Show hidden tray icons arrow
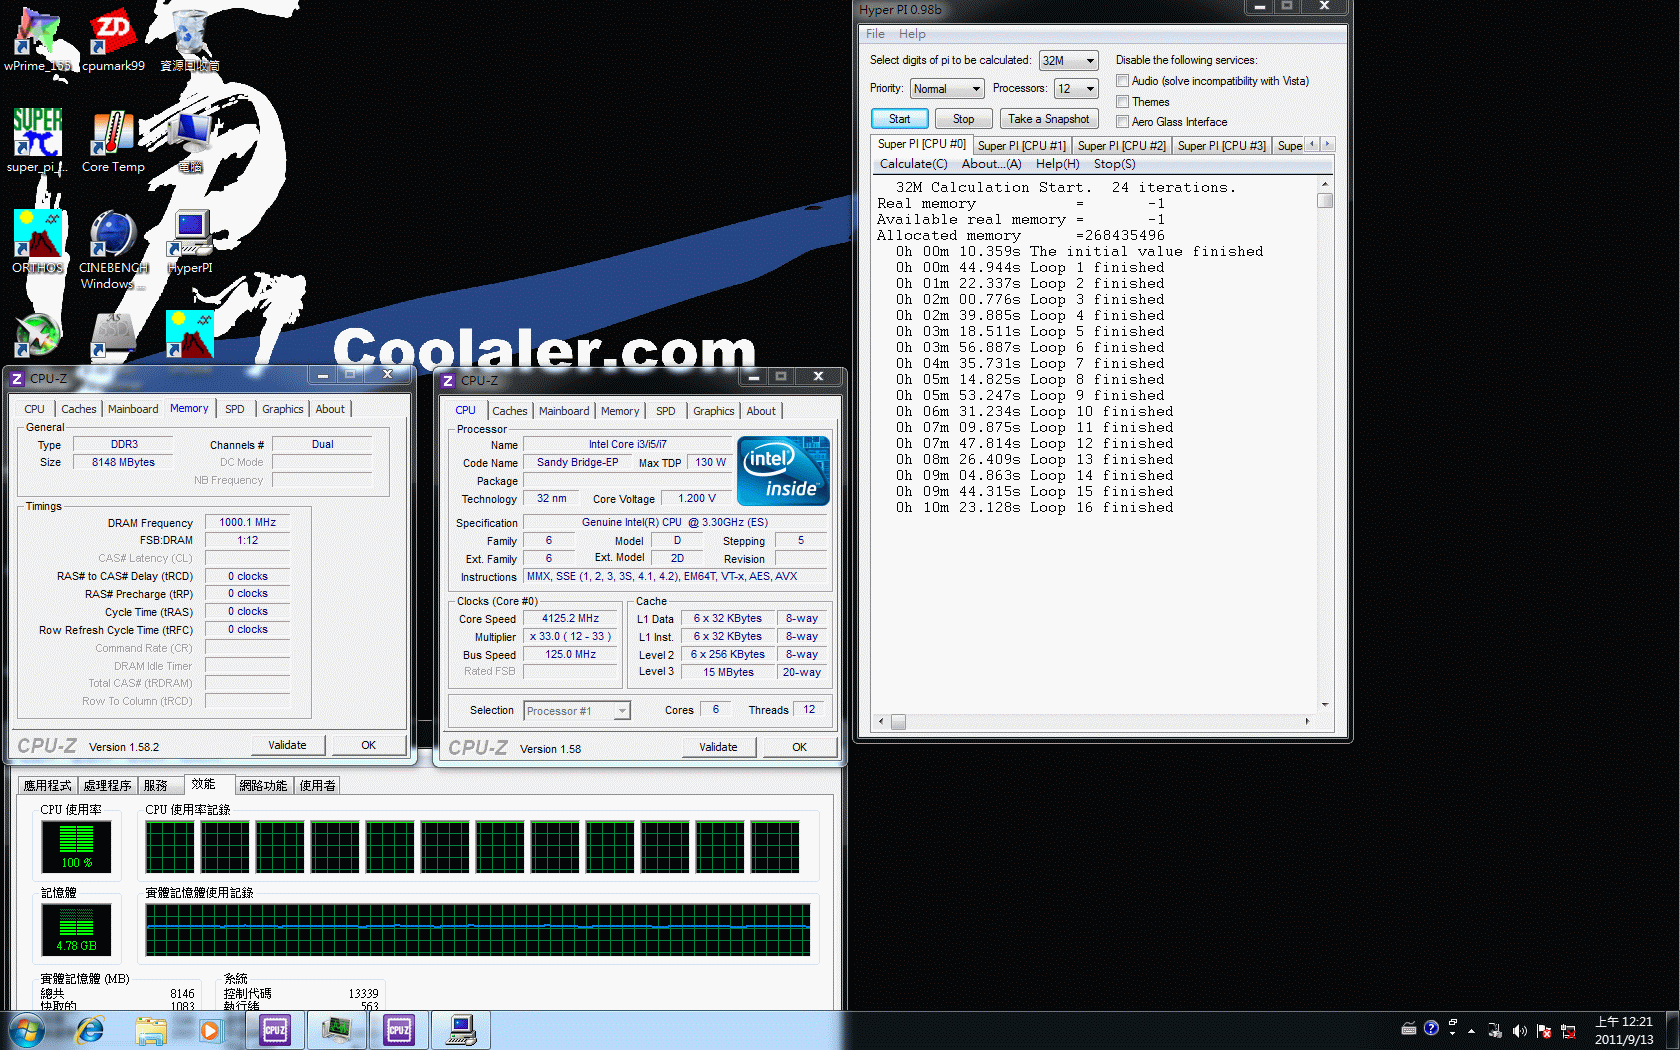Viewport: 1680px width, 1050px height. 1471,1031
